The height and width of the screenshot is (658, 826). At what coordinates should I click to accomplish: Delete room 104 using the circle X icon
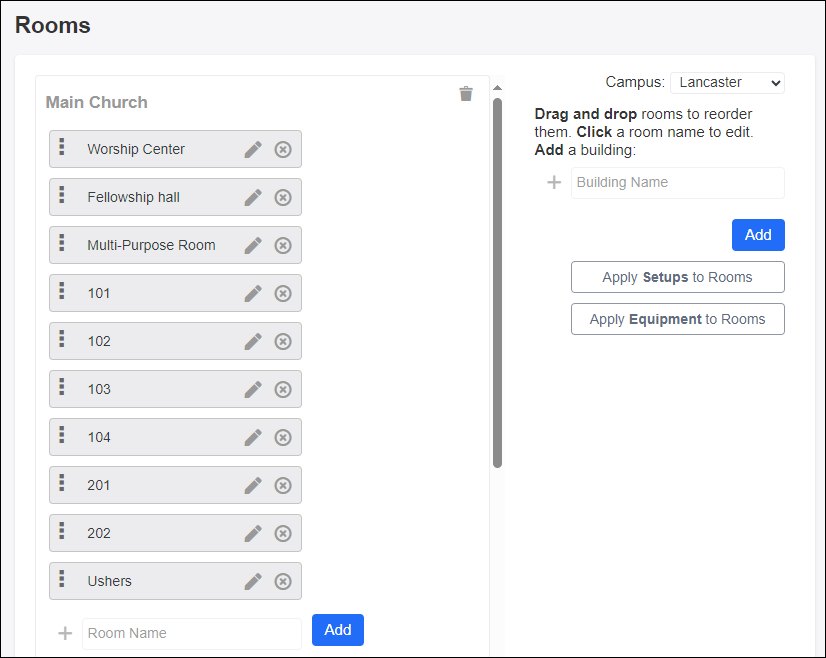283,437
